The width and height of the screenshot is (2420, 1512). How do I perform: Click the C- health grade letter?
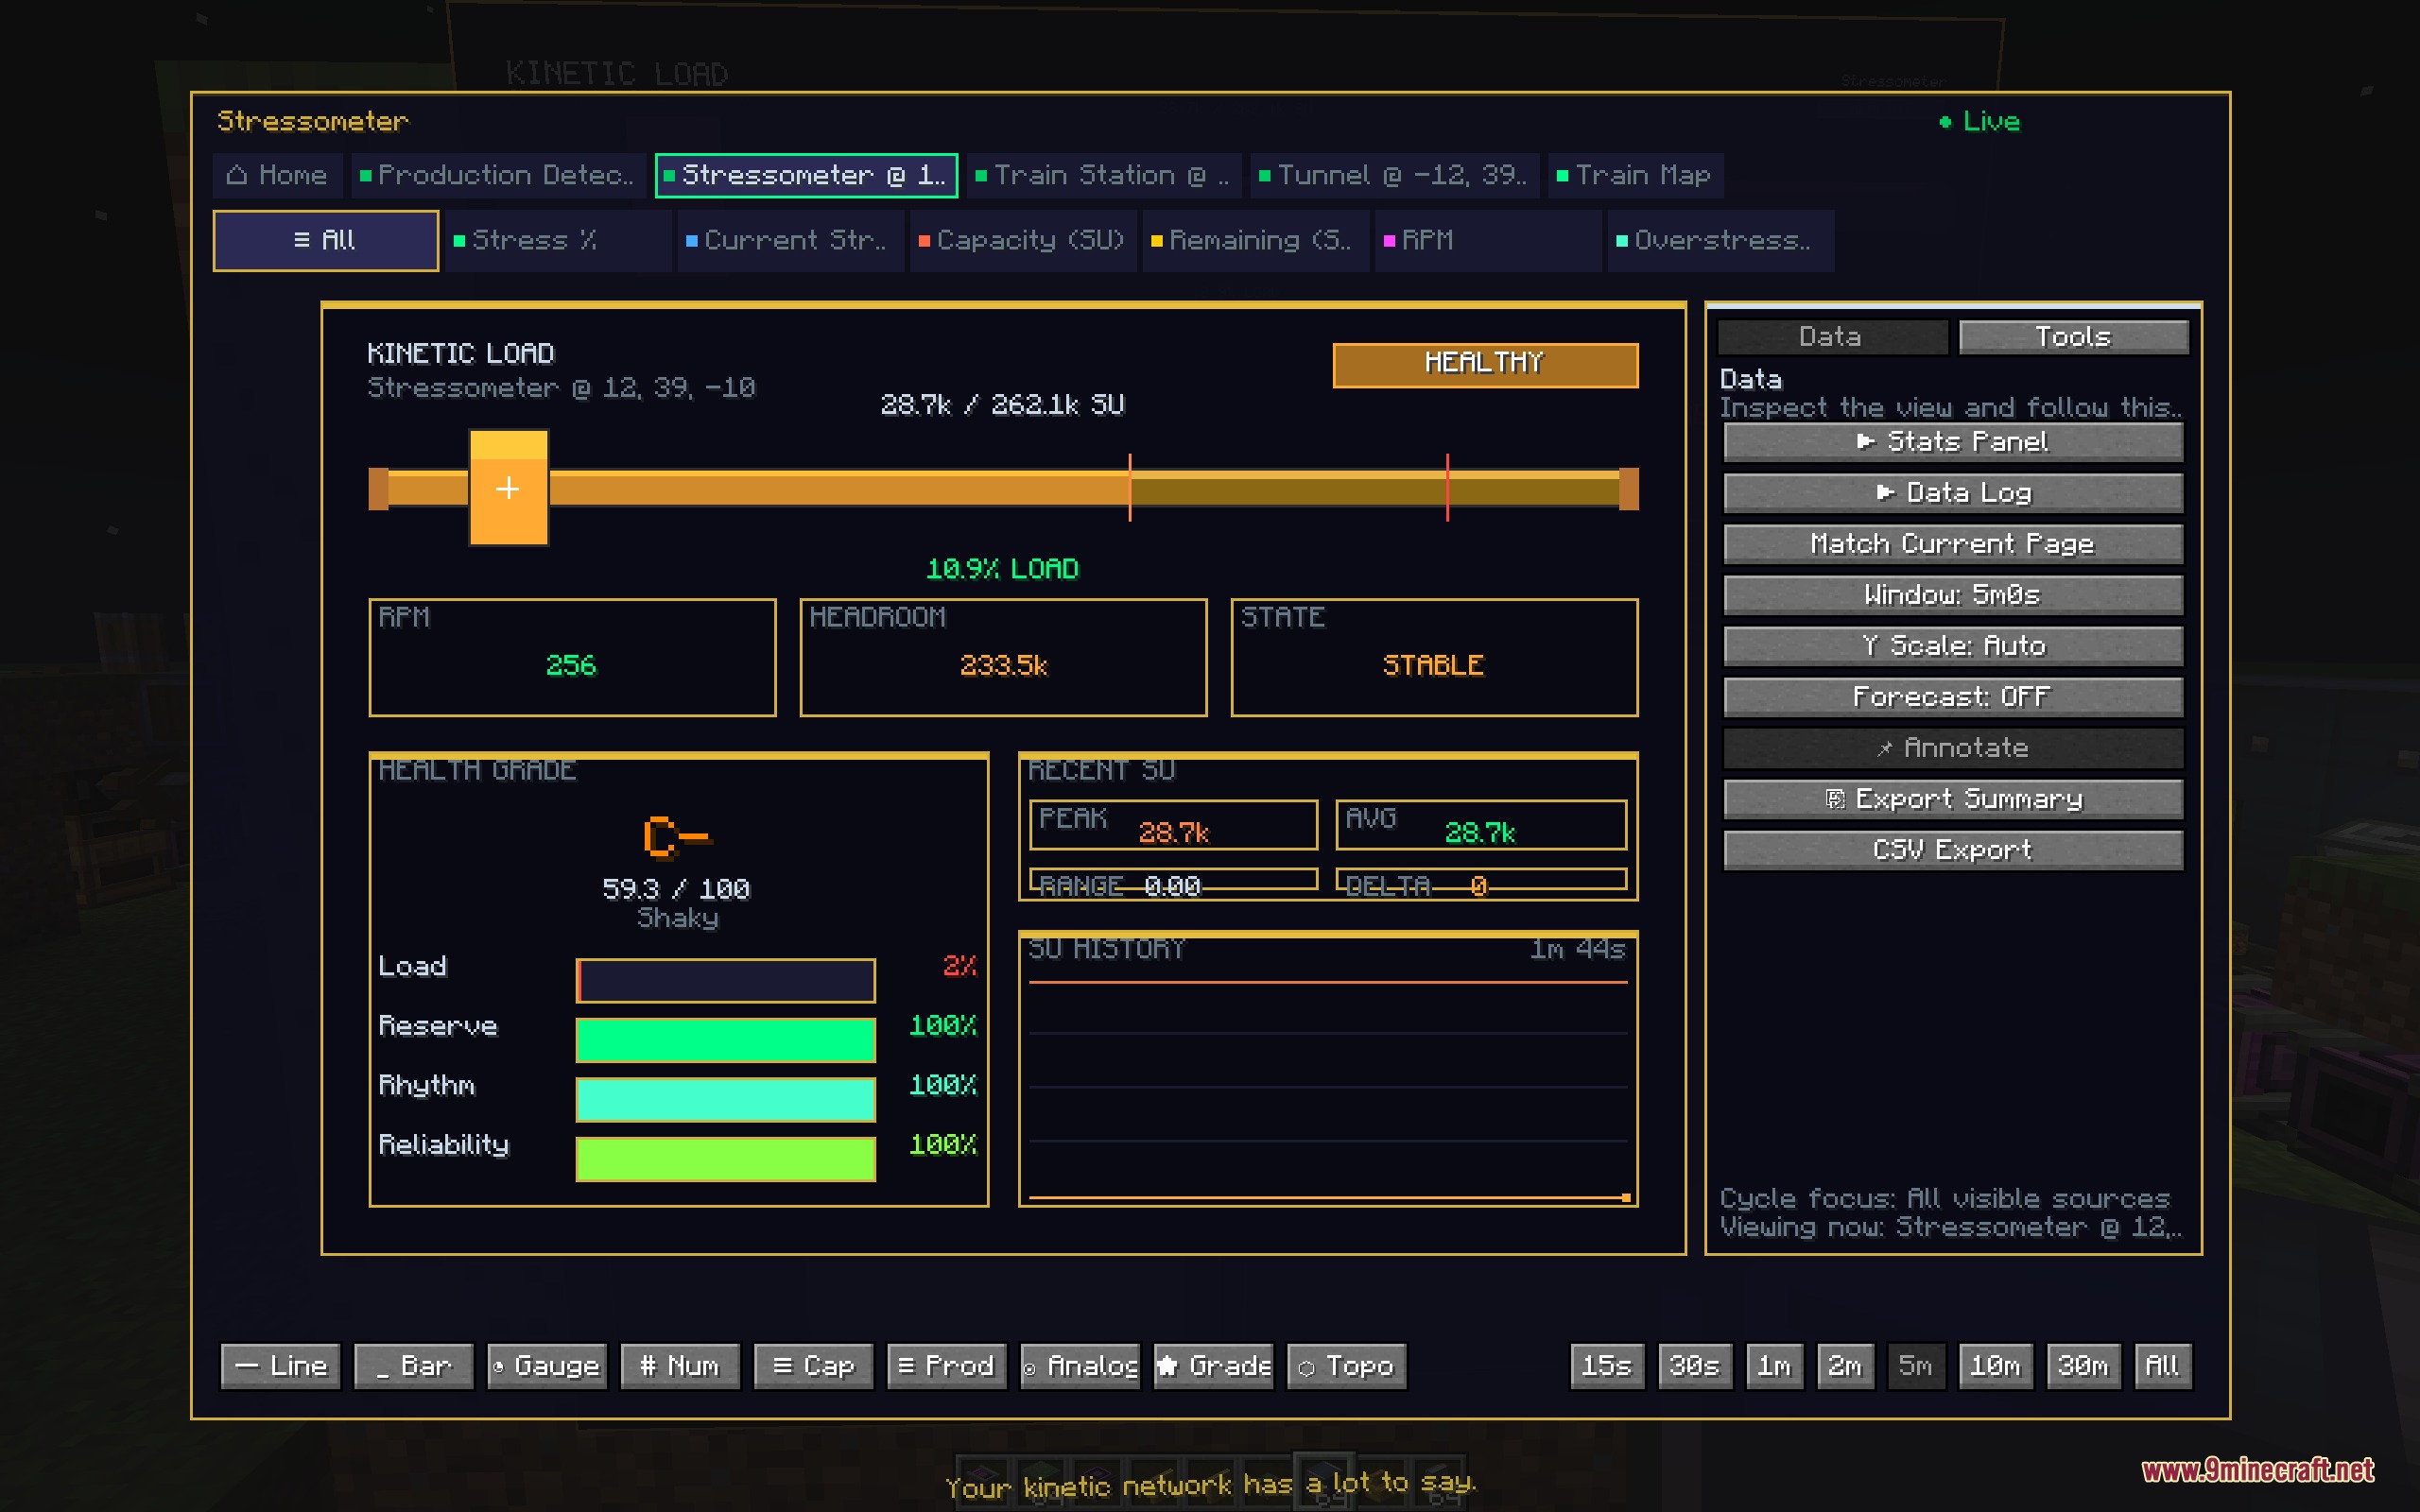677,838
